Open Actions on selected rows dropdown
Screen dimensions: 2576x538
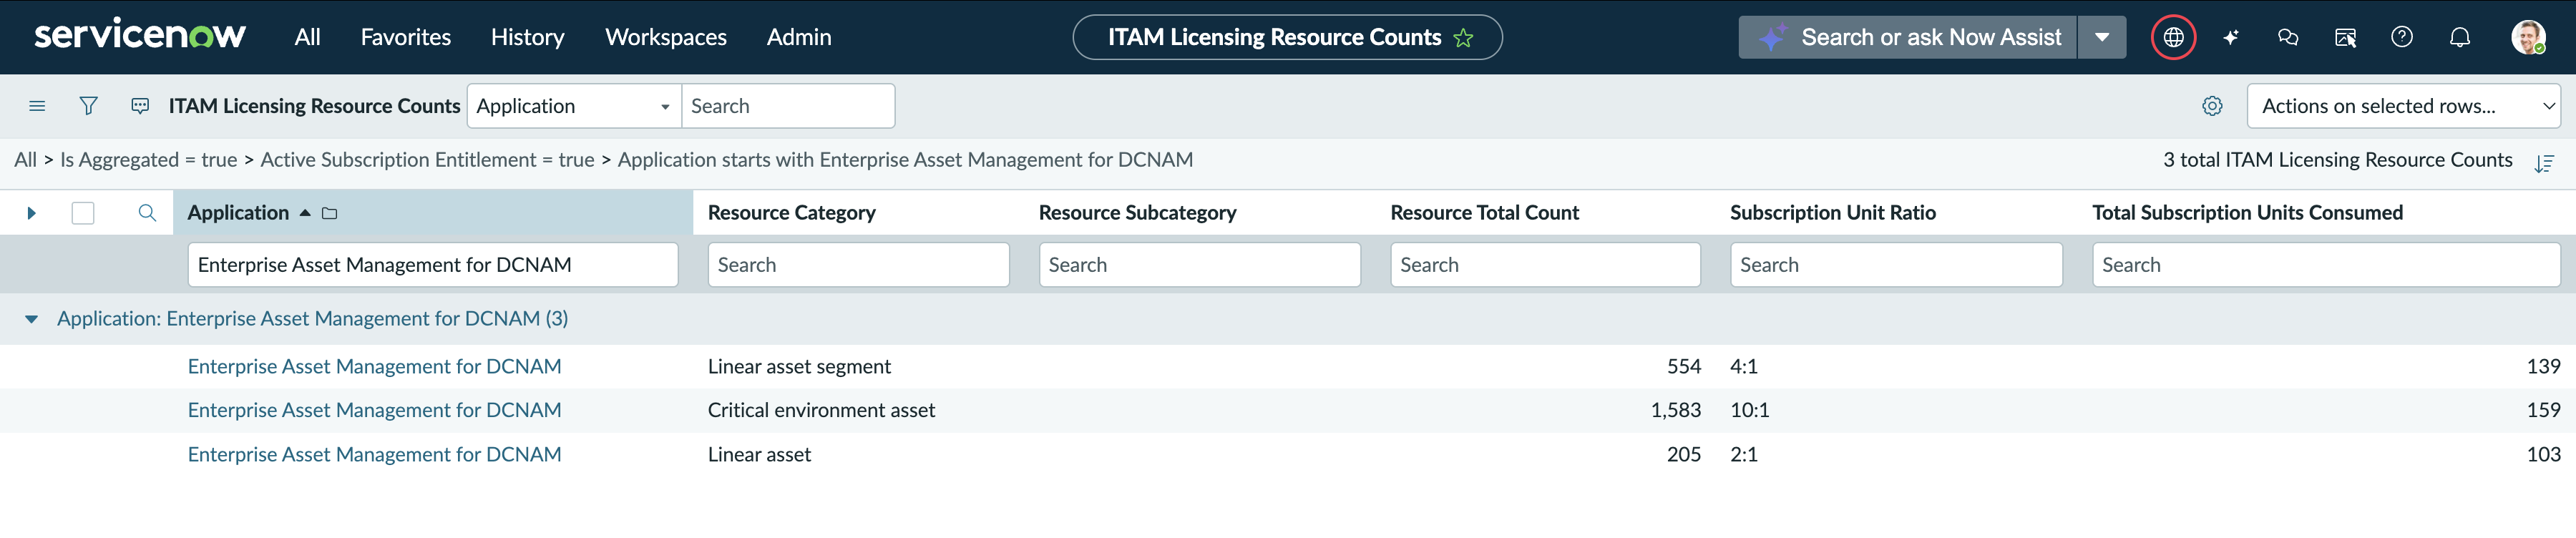coord(2403,106)
